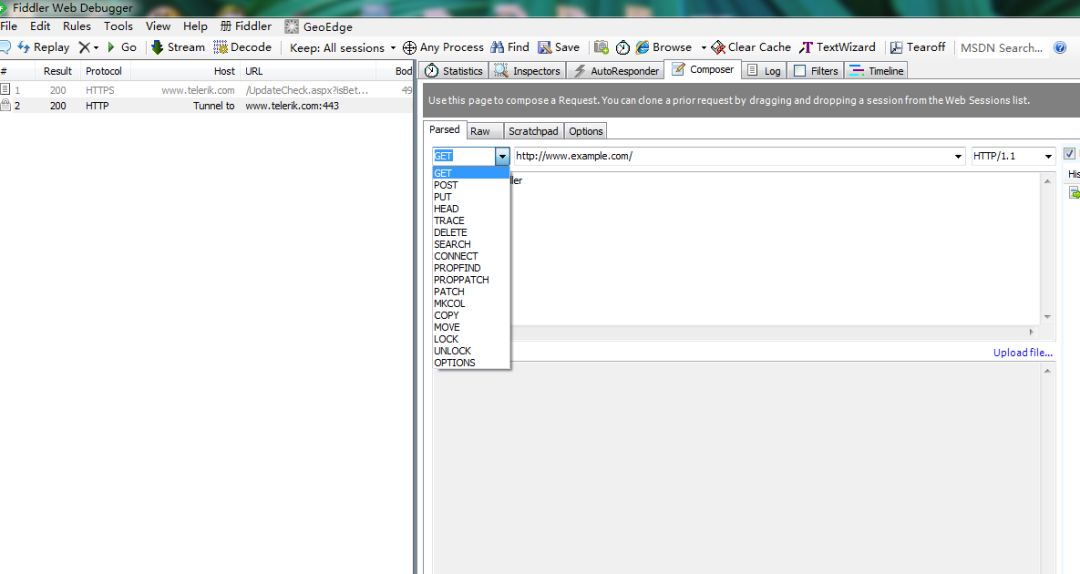The height and width of the screenshot is (574, 1080).
Task: Select HEAD in the method list
Action: click(x=471, y=208)
